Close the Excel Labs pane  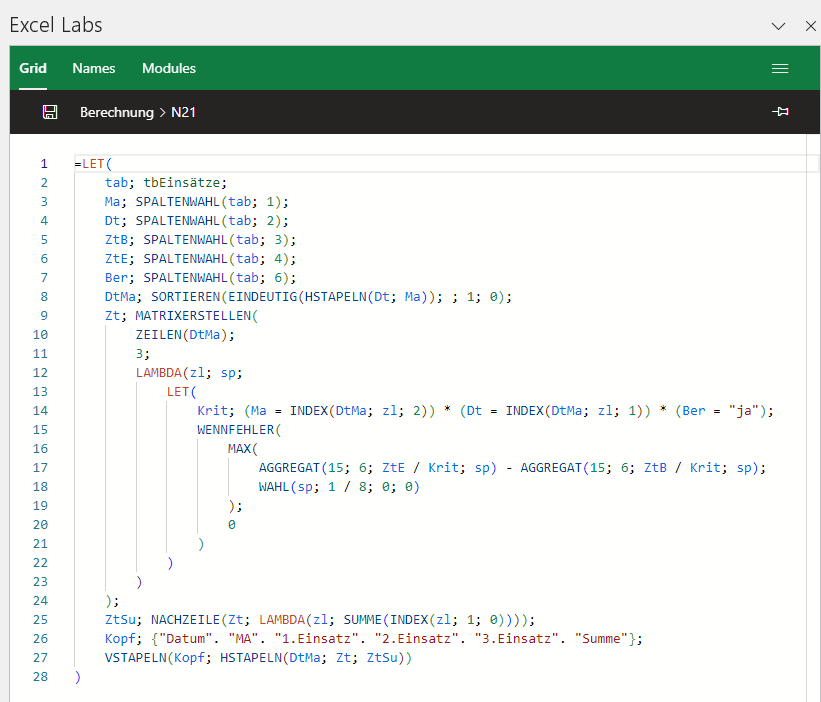811,26
